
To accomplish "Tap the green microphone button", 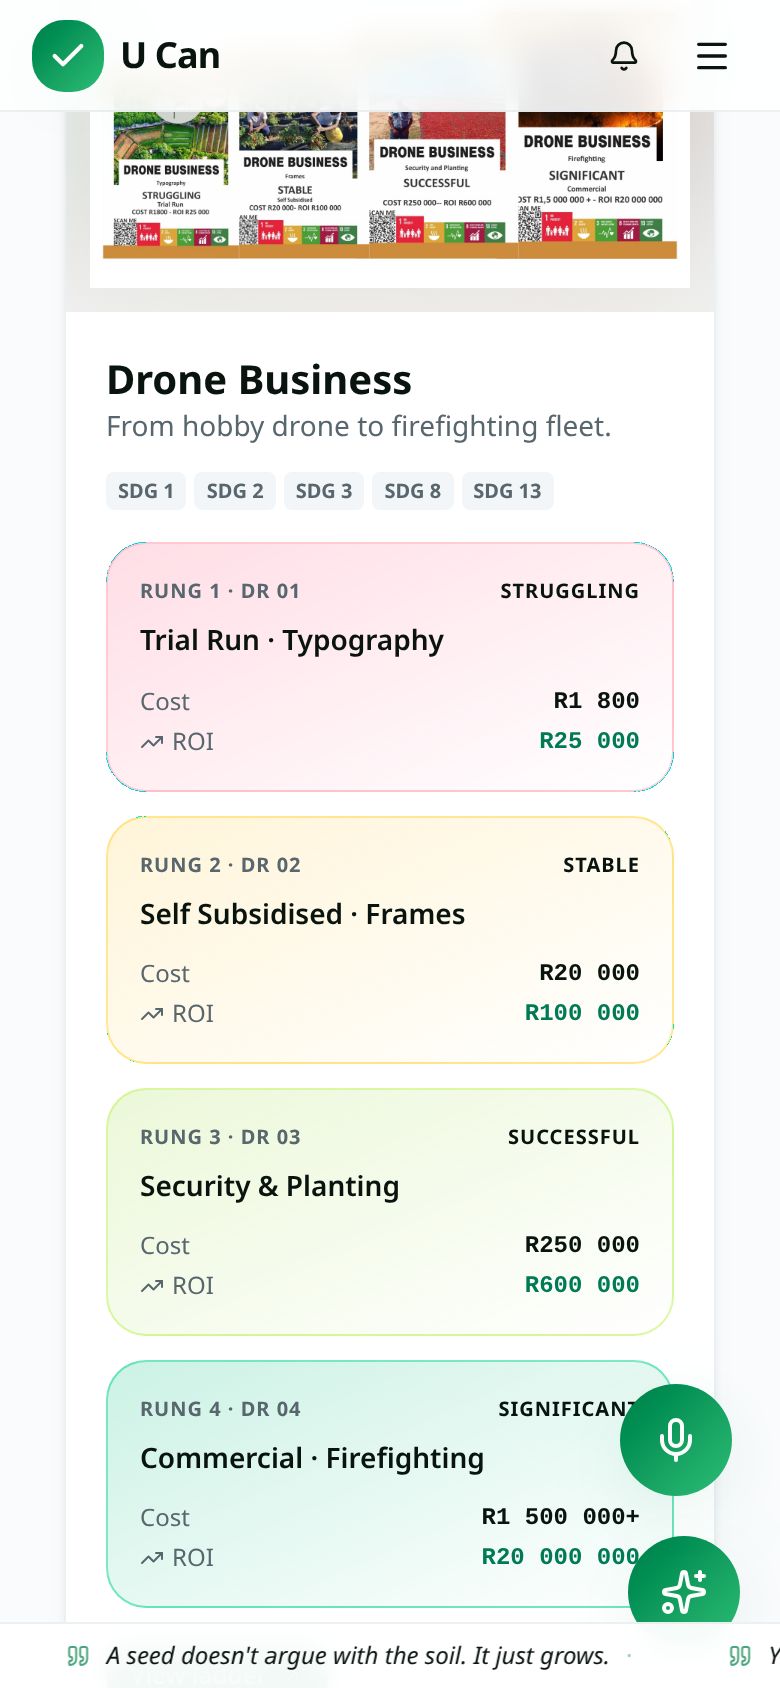I will [x=676, y=1440].
